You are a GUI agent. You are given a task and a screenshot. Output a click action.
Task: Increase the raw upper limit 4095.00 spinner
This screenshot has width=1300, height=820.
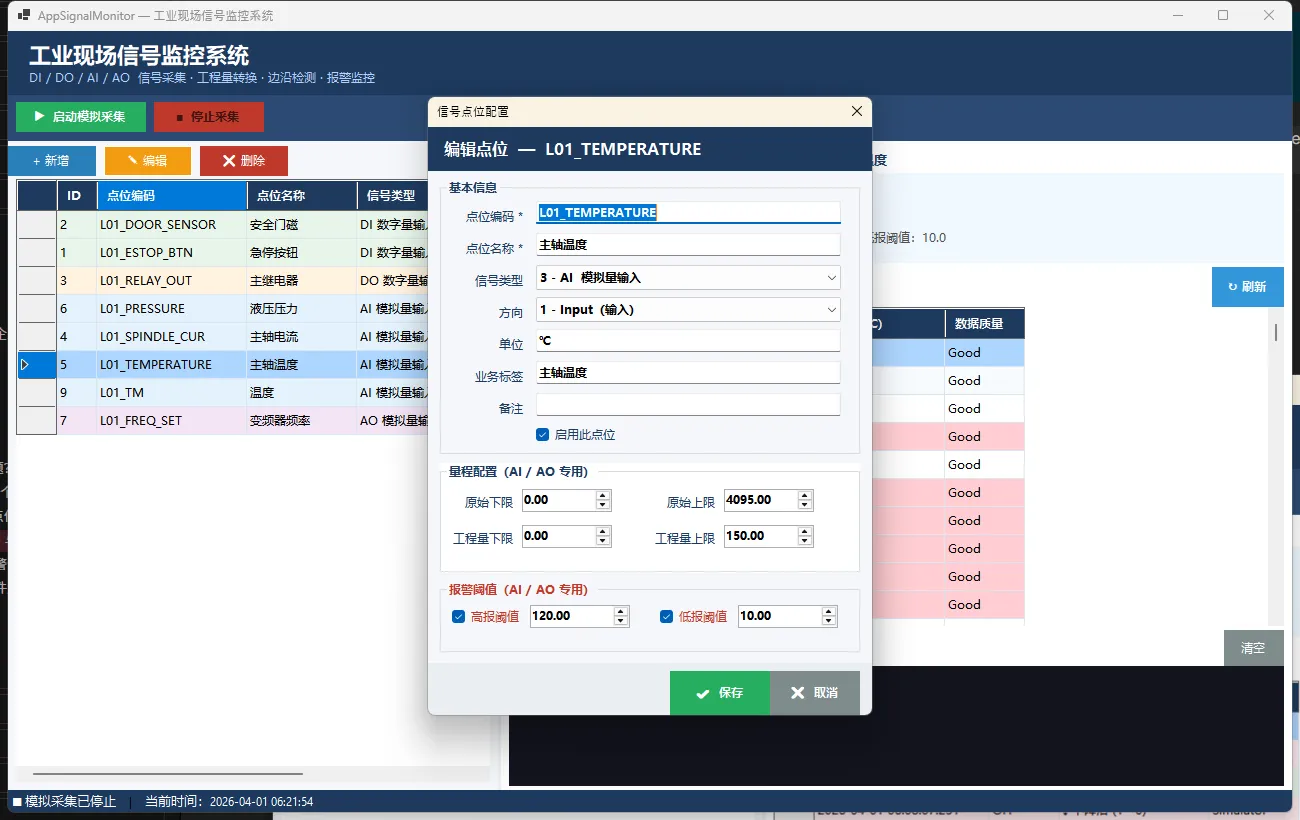click(x=806, y=495)
